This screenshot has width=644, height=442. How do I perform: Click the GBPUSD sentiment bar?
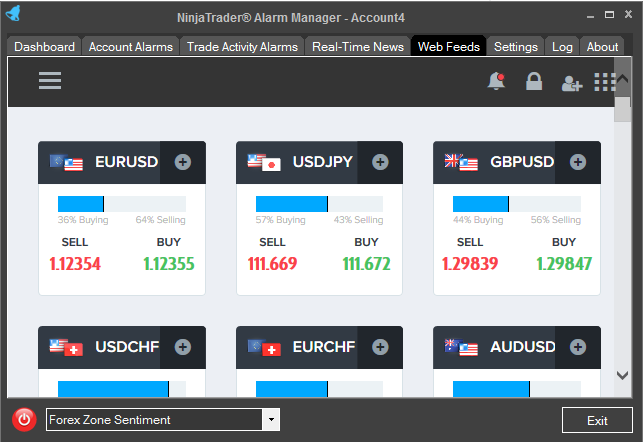517,204
